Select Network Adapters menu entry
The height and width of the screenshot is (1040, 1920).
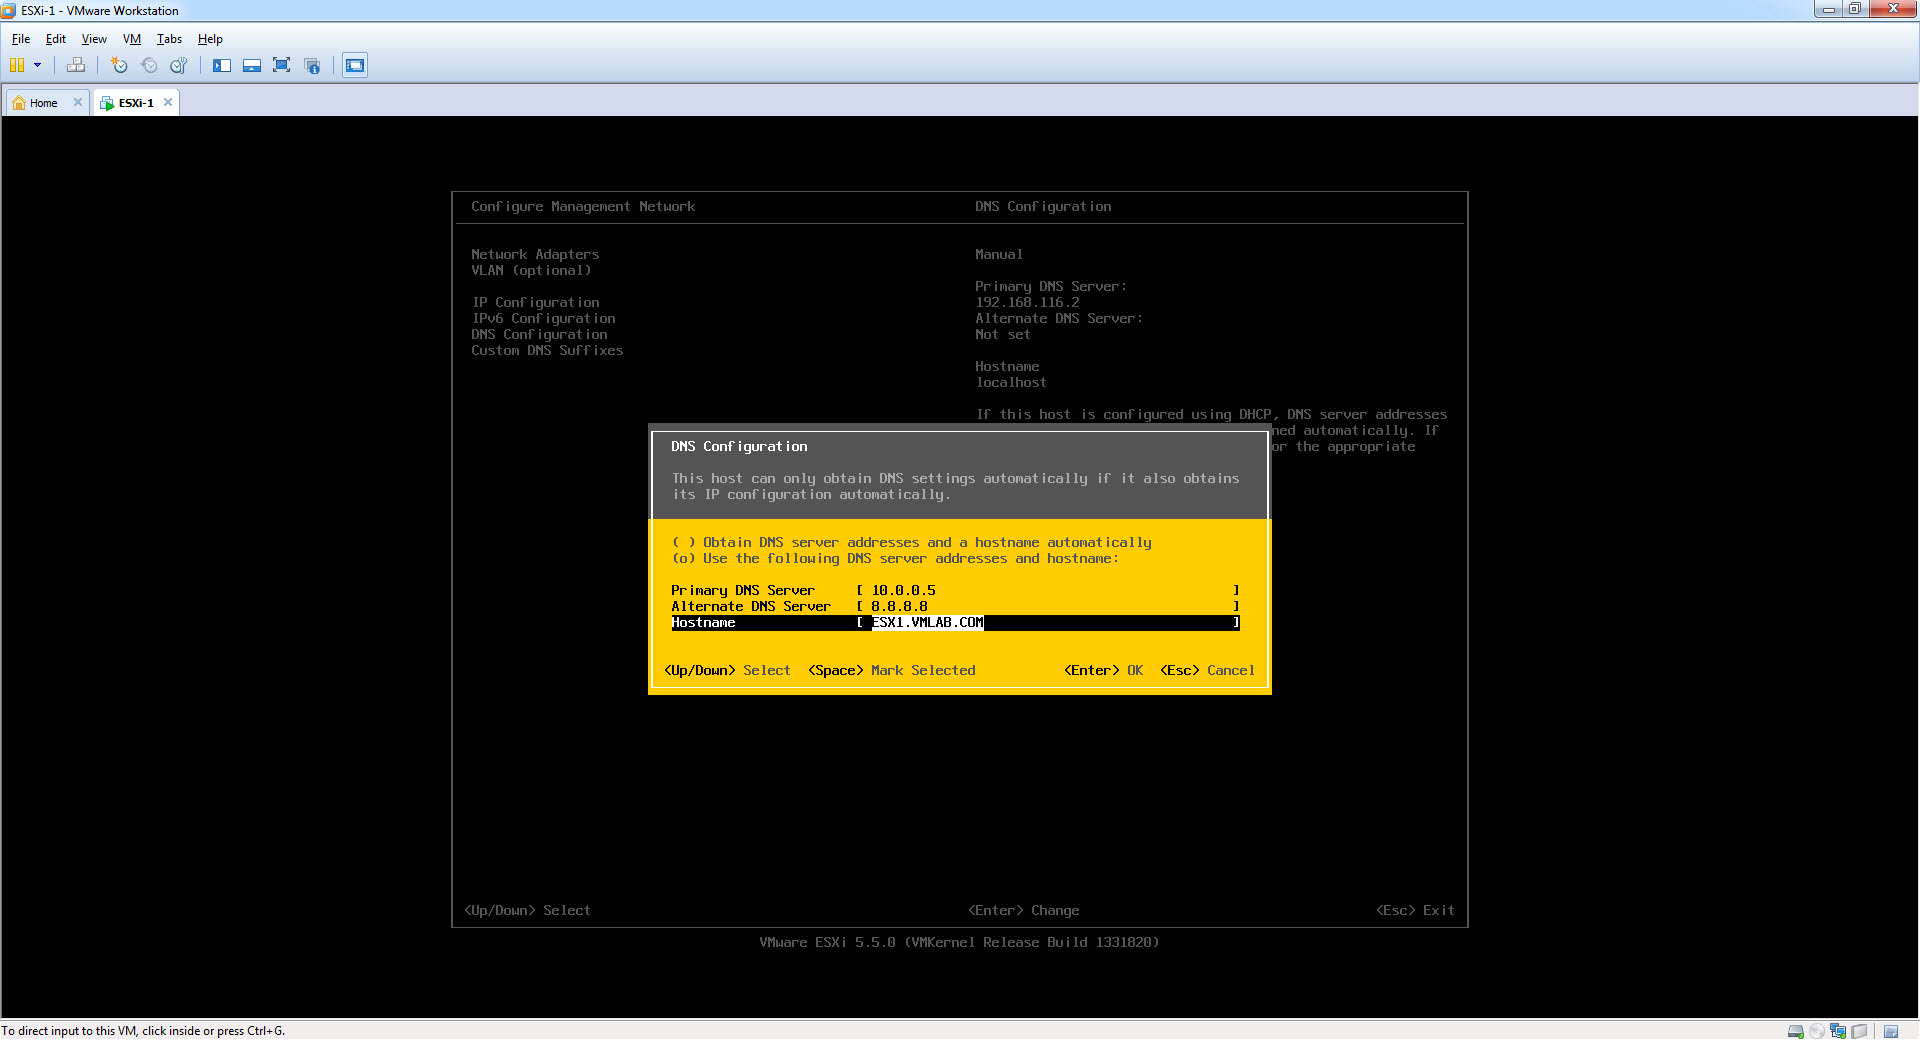tap(535, 254)
